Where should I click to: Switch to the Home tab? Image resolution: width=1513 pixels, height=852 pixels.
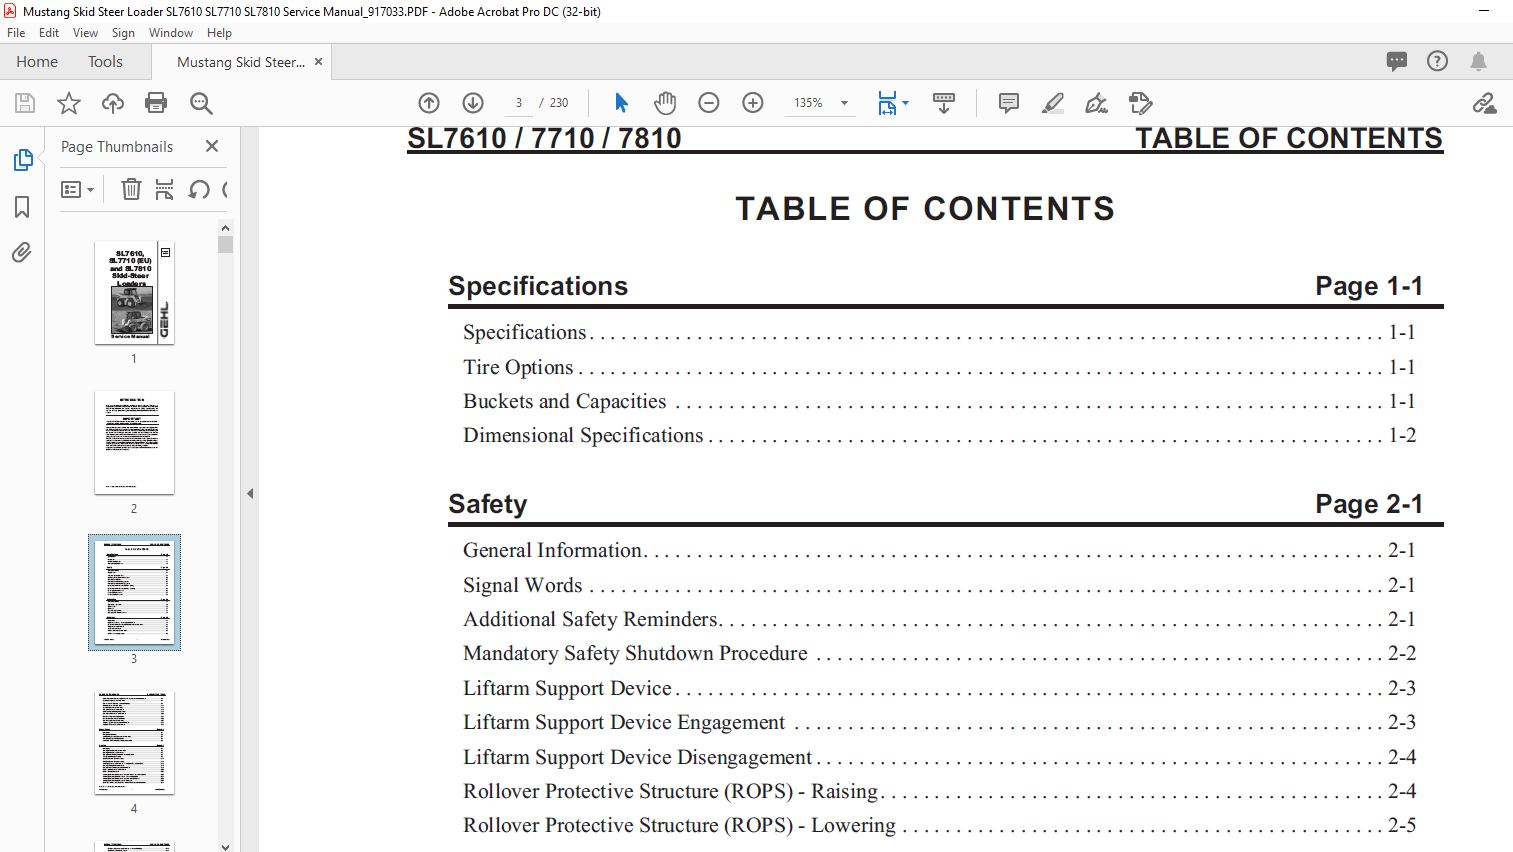tap(37, 62)
